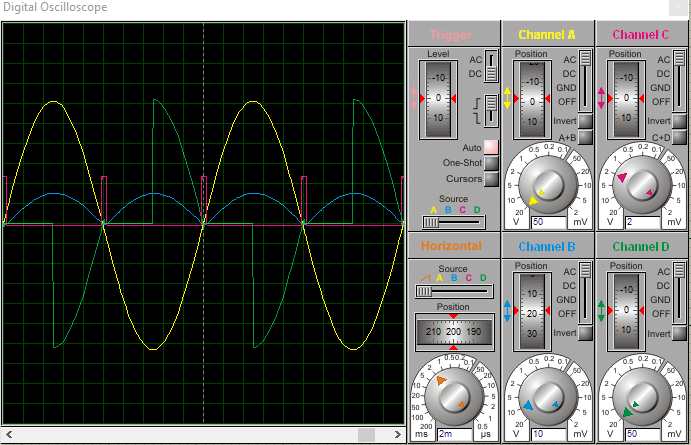
Task: Click the Channel B Position dial
Action: point(532,312)
